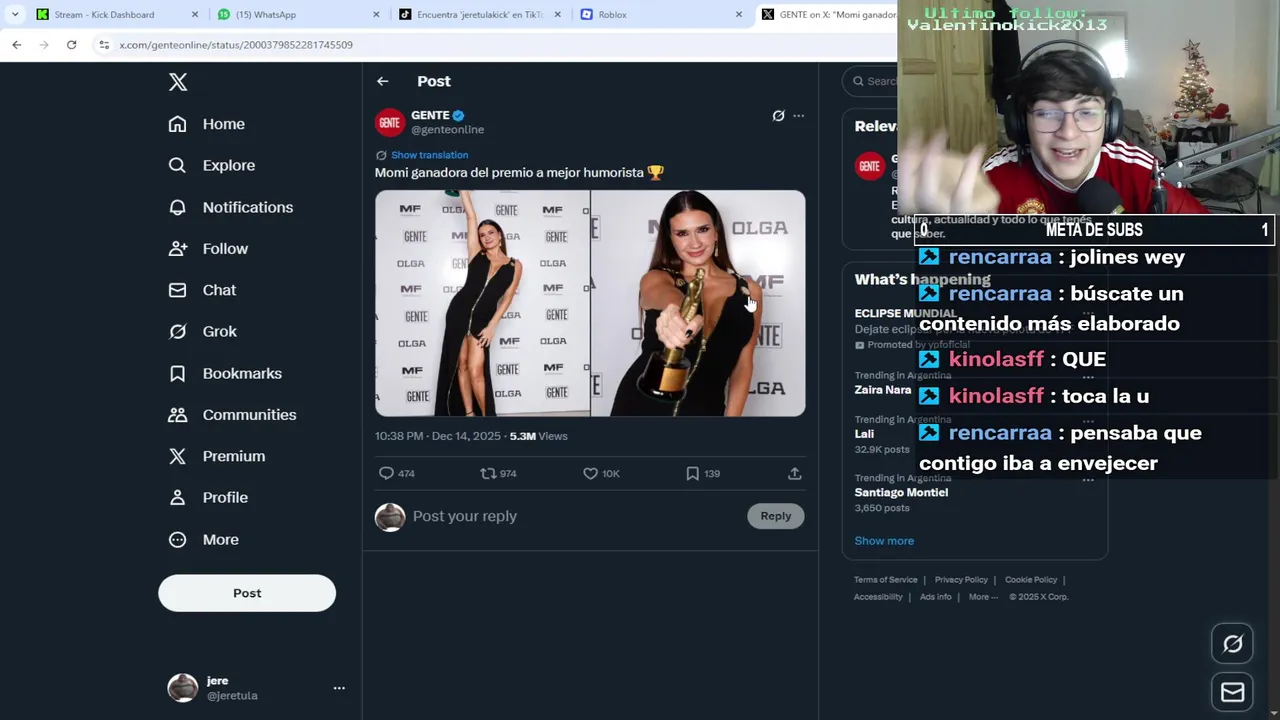This screenshot has width=1280, height=720.
Task: Click the address bar URL
Action: [x=236, y=45]
